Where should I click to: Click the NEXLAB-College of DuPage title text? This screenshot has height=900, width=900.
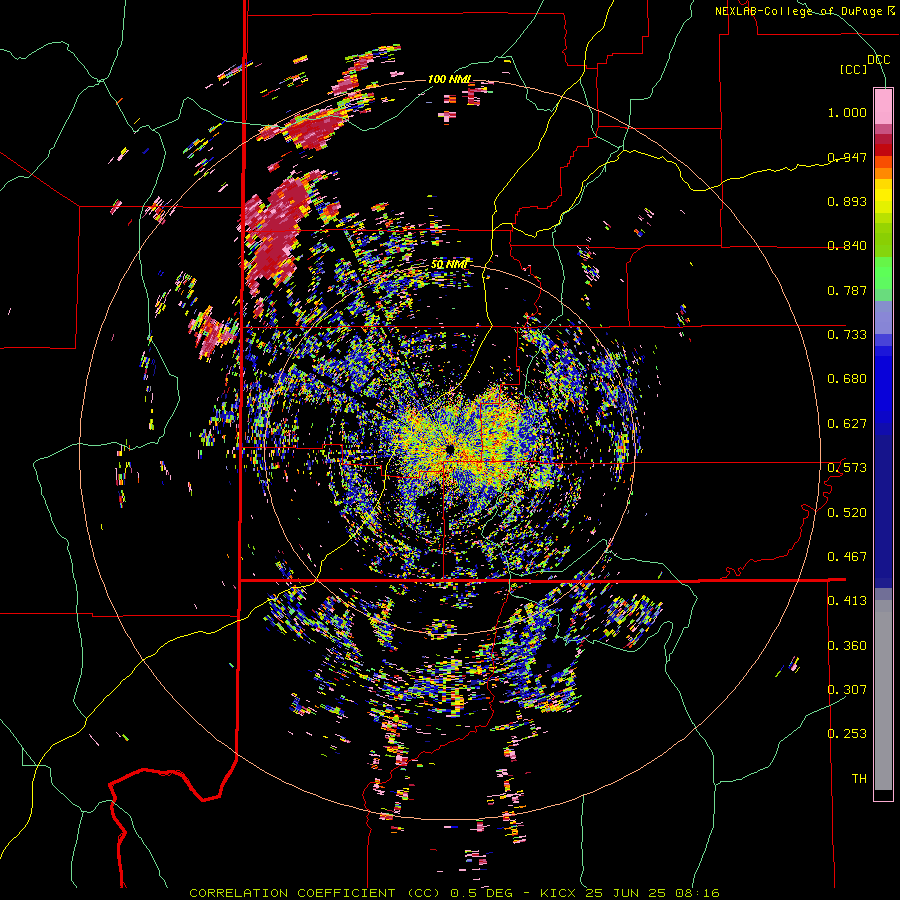(x=798, y=11)
